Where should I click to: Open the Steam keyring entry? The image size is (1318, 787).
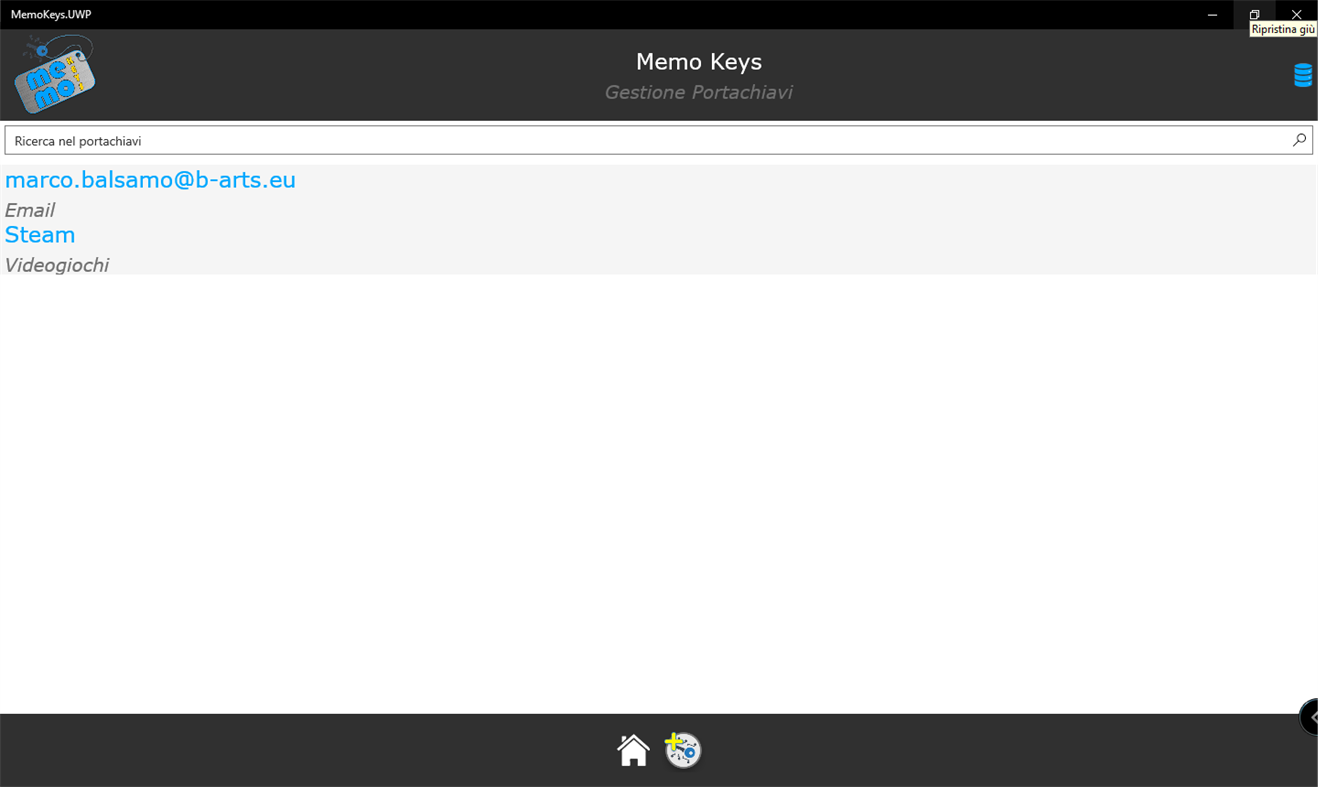[40, 234]
